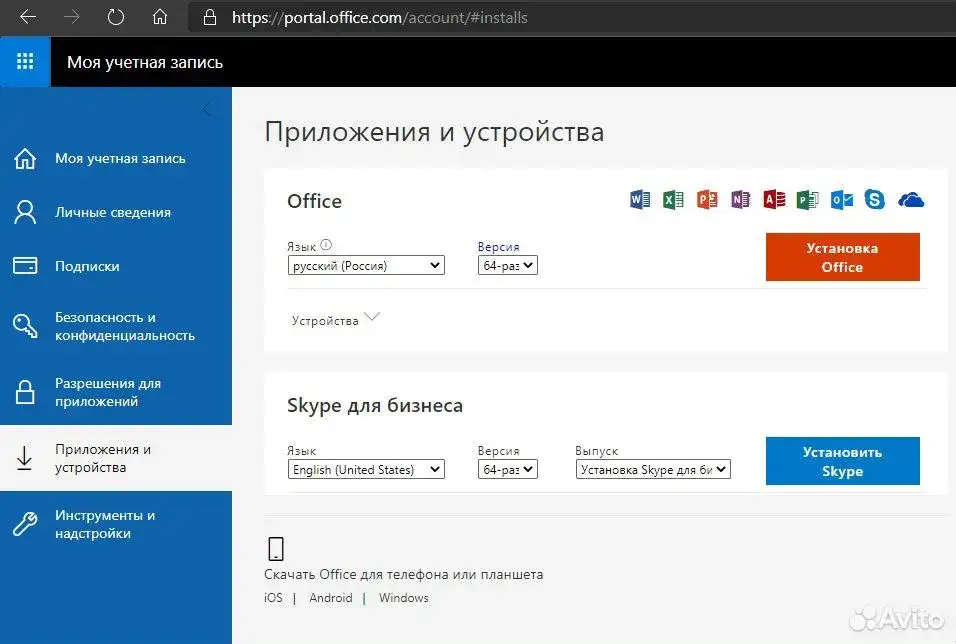Screen dimensions: 956x644
Task: Select the Access icon
Action: [x=773, y=199]
